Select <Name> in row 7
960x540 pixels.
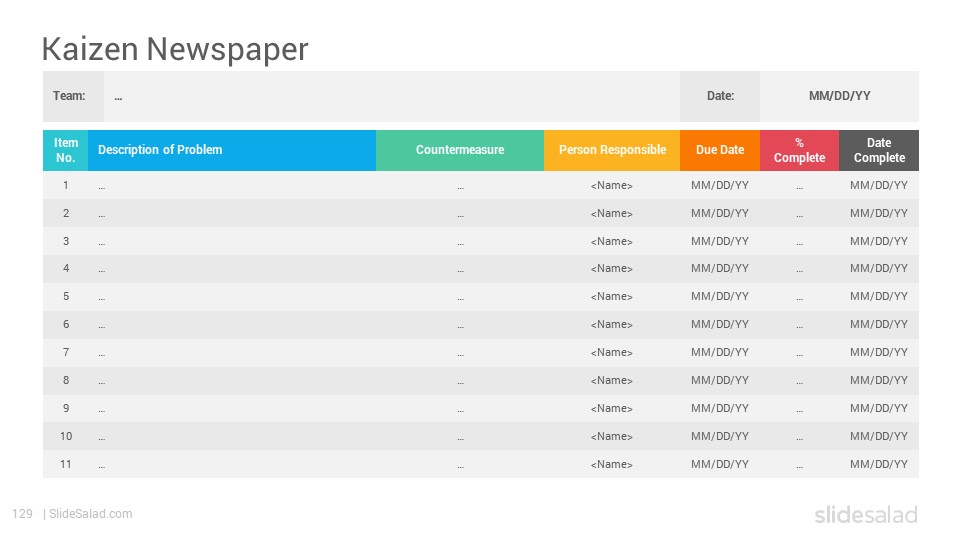[x=612, y=353]
